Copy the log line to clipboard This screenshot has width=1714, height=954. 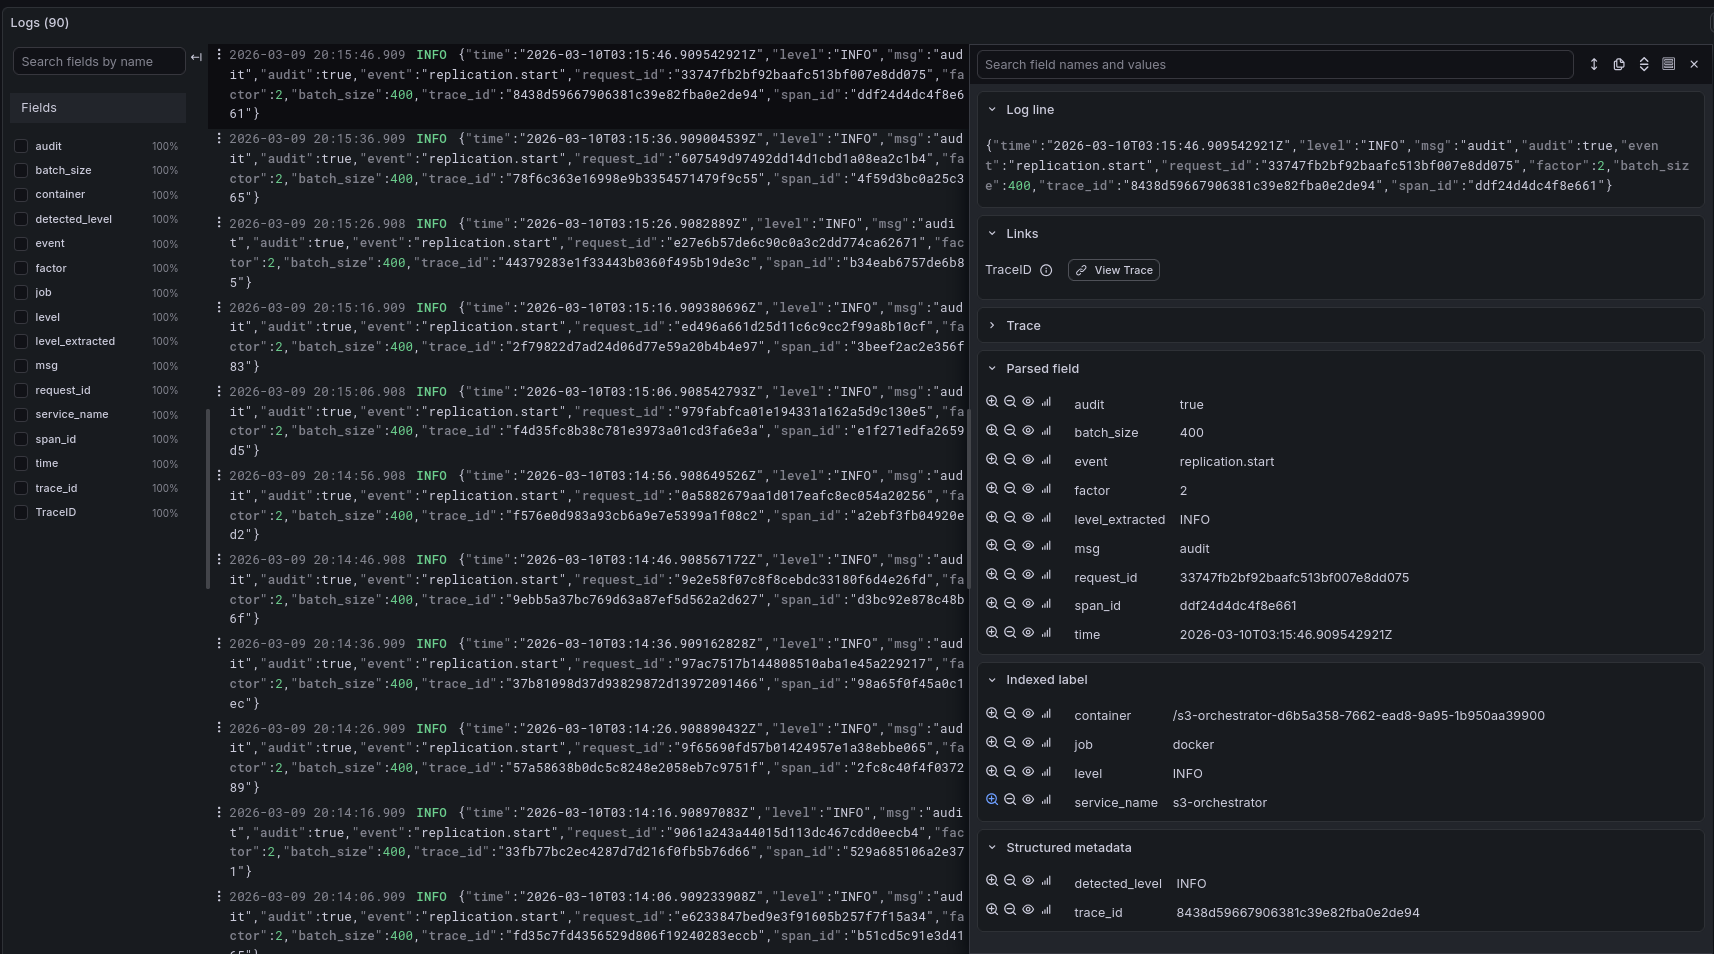pos(1619,64)
